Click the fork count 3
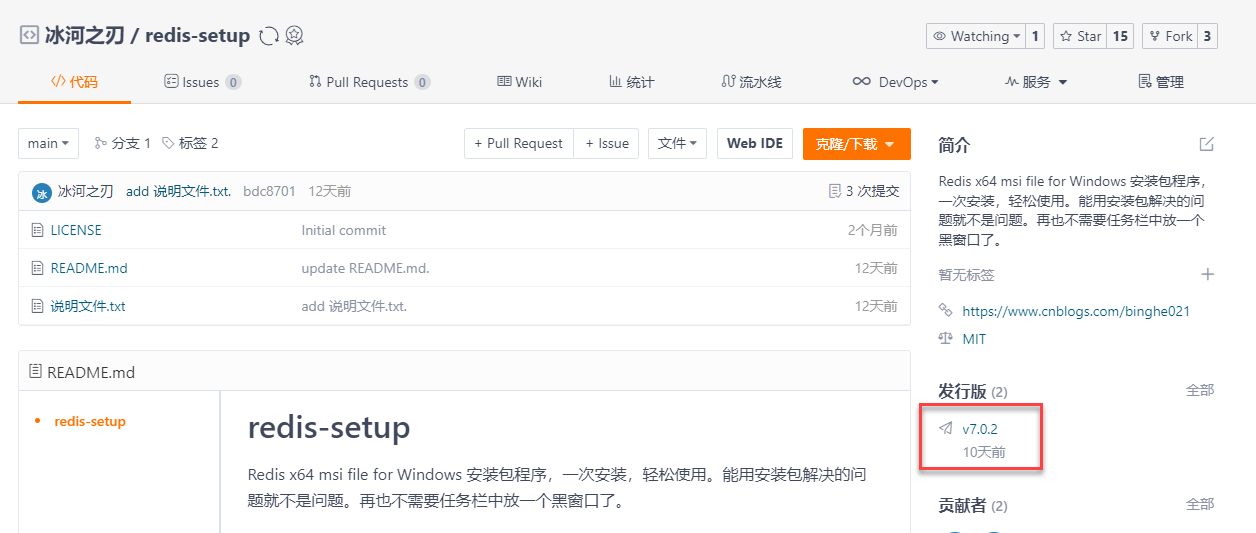The image size is (1256, 533). click(x=1207, y=36)
